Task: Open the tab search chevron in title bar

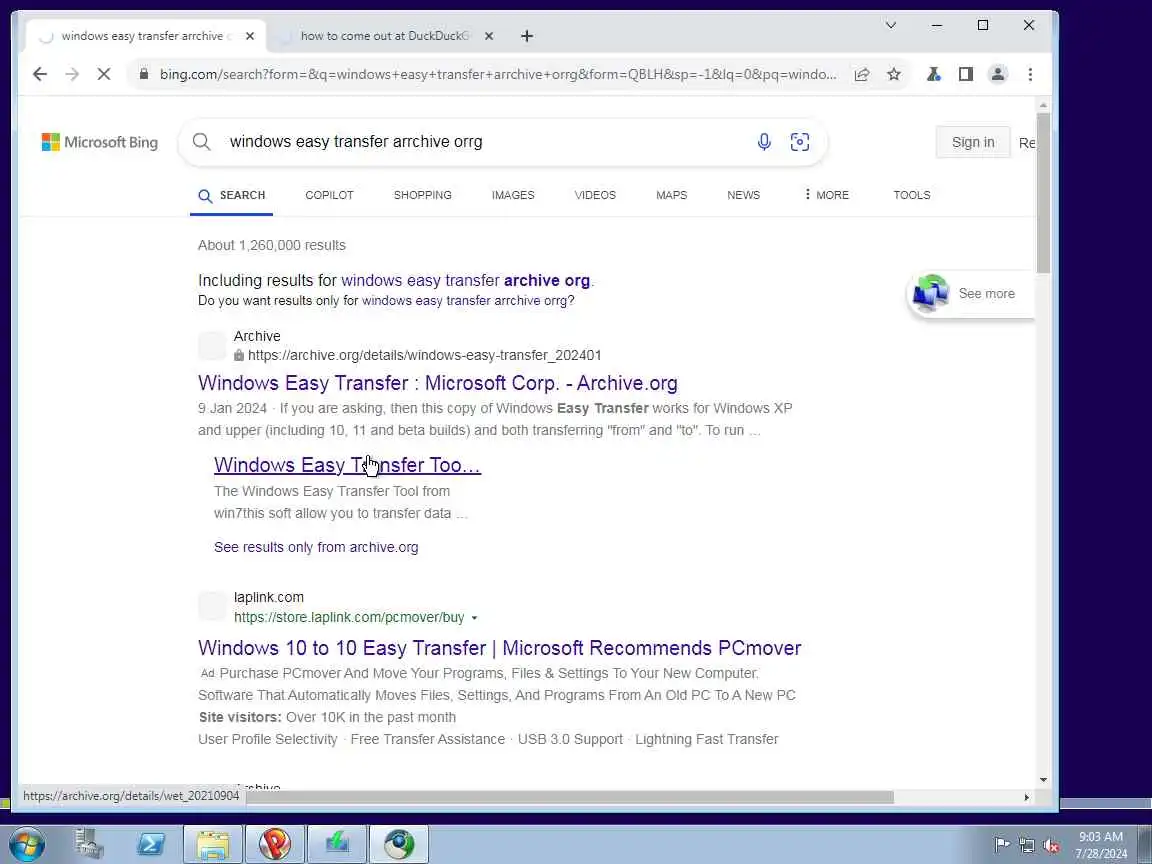Action: coord(890,25)
